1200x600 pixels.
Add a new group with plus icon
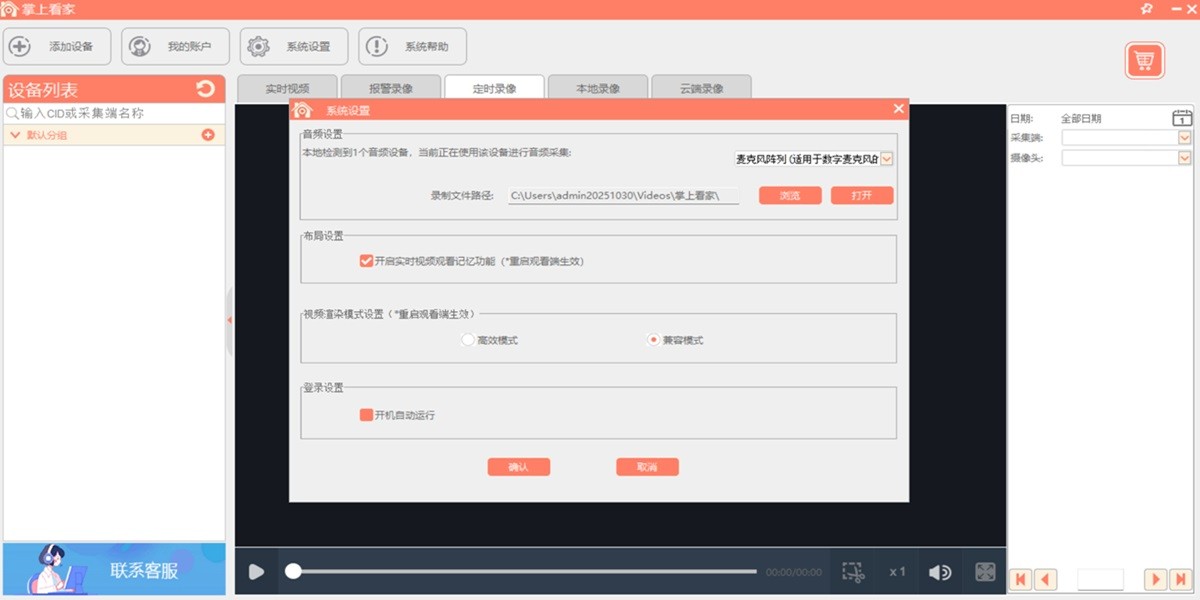click(x=208, y=135)
